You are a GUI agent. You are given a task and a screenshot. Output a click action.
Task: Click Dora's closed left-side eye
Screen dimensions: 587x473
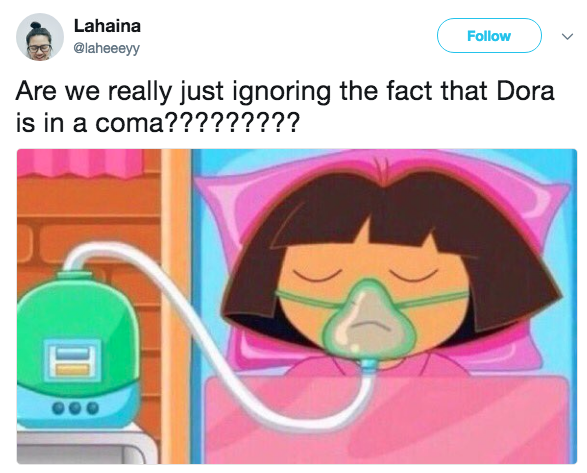317,276
